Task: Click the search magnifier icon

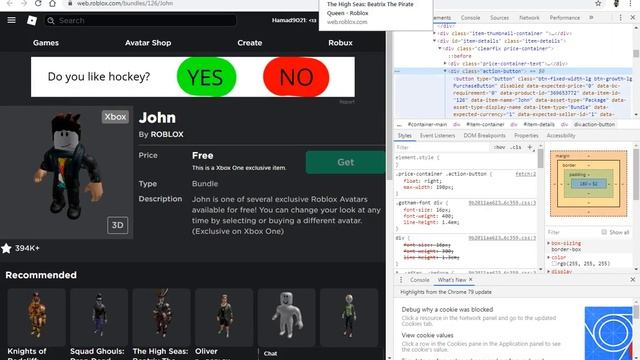Action: (x=51, y=20)
